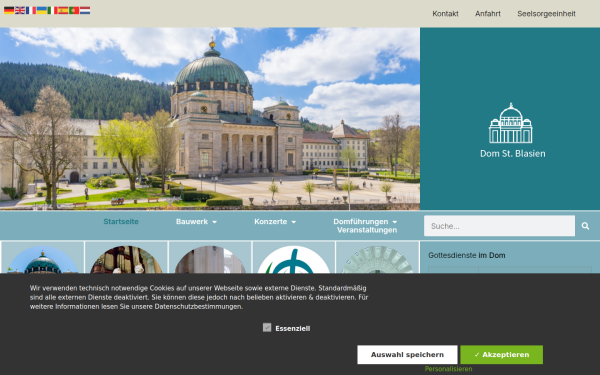Screen dimensions: 600x375
Task: Choose the Spanish flag language
Action: coord(63,11)
